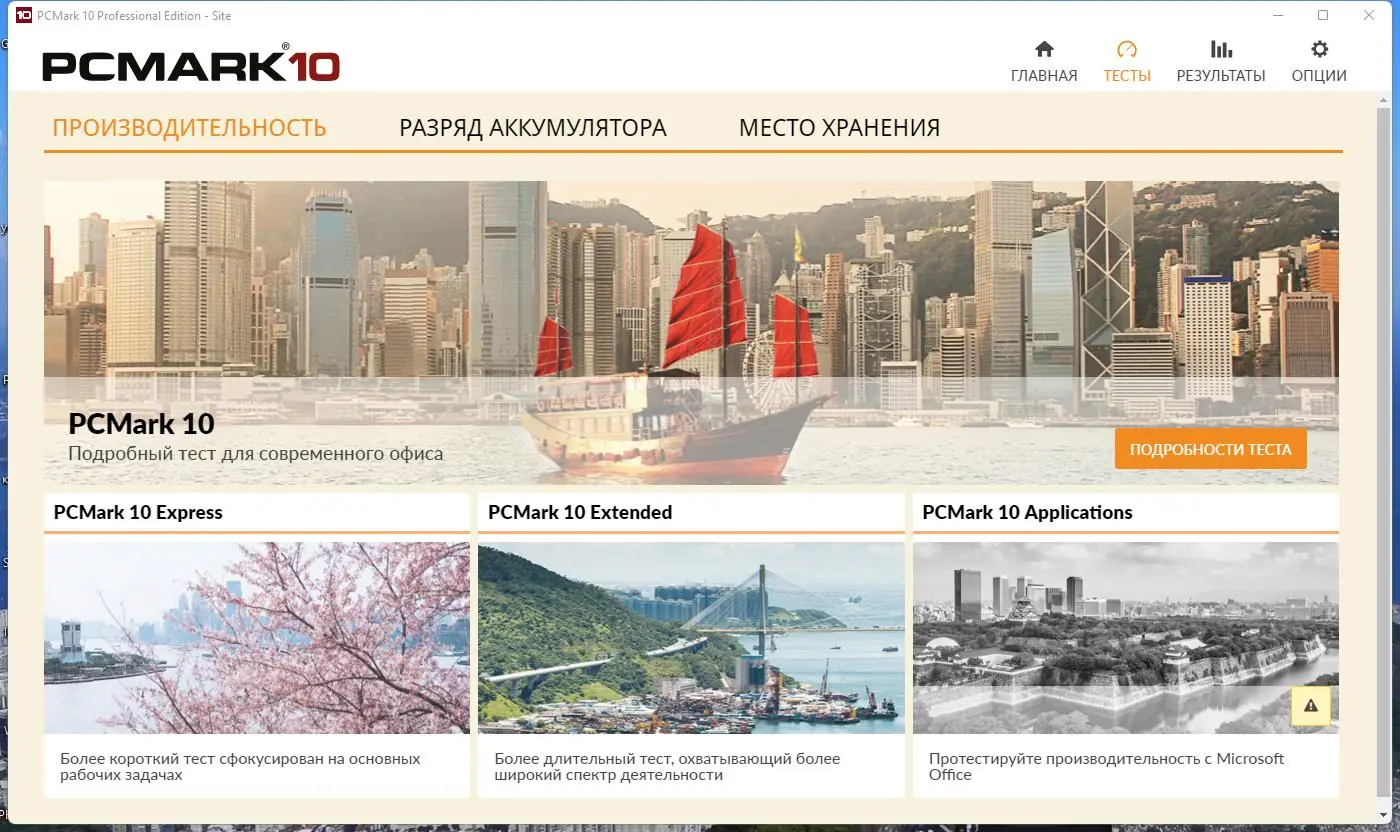
Task: Click the Extended description 'Более длительный тест'
Action: pyautogui.click(x=667, y=766)
